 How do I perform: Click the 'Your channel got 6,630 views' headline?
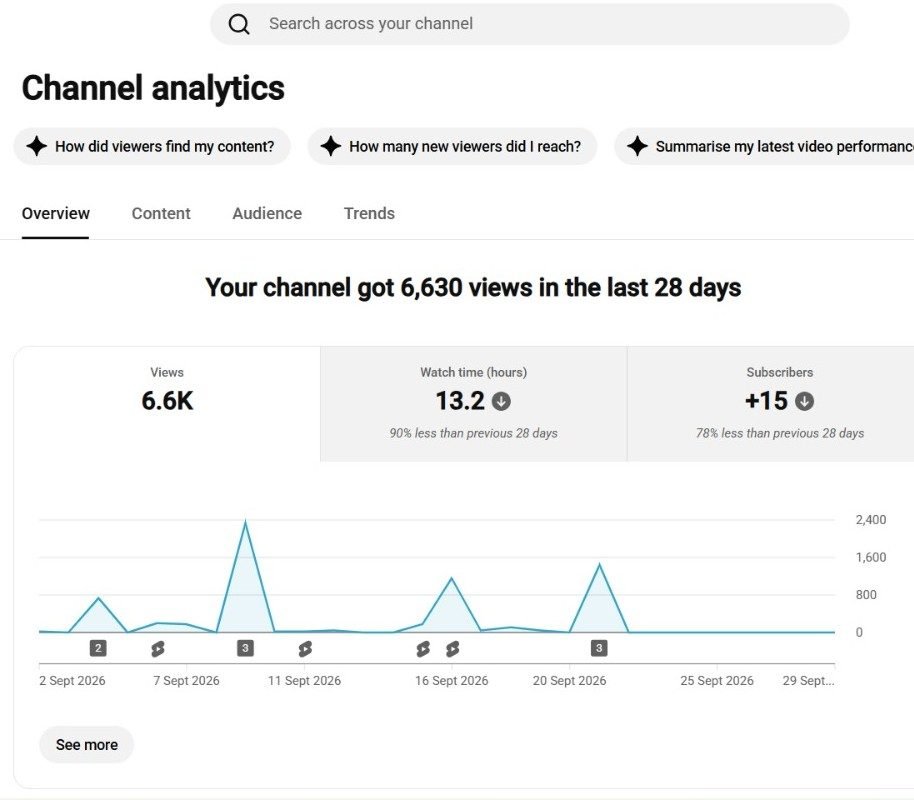[473, 287]
